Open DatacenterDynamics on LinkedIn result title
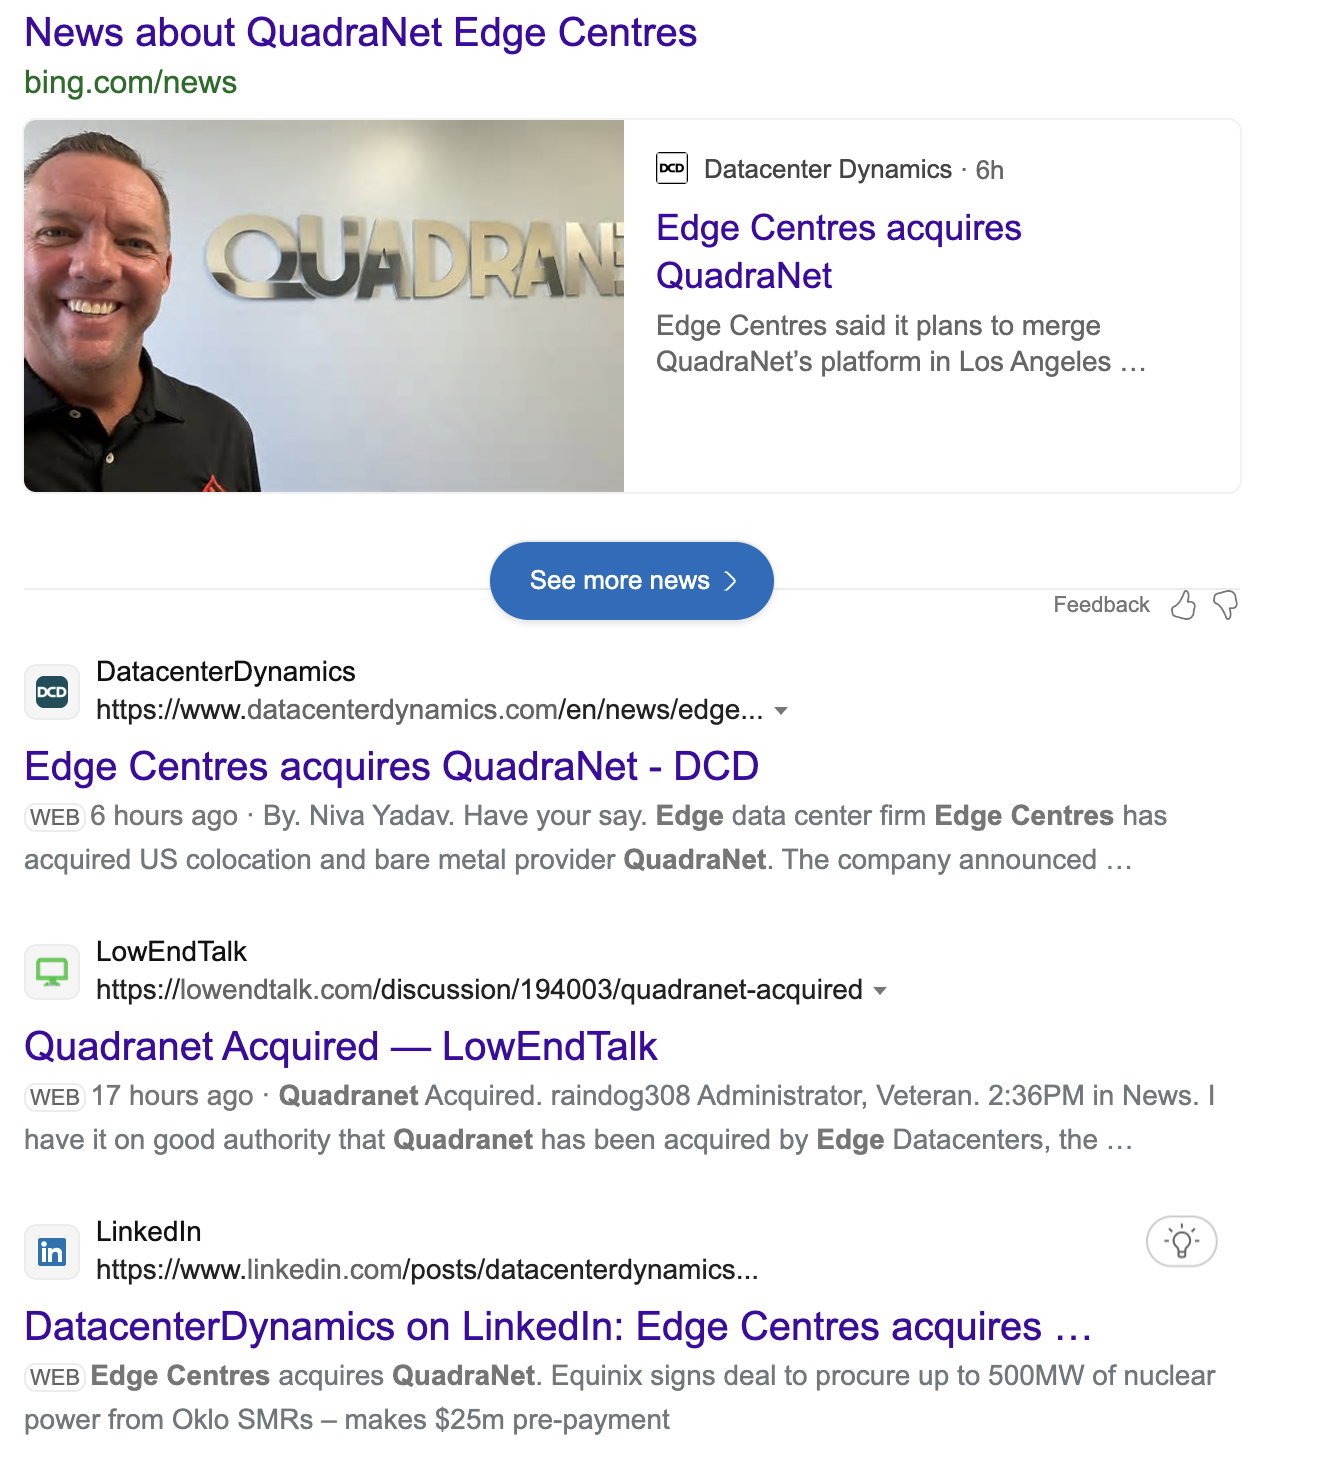 point(558,1327)
